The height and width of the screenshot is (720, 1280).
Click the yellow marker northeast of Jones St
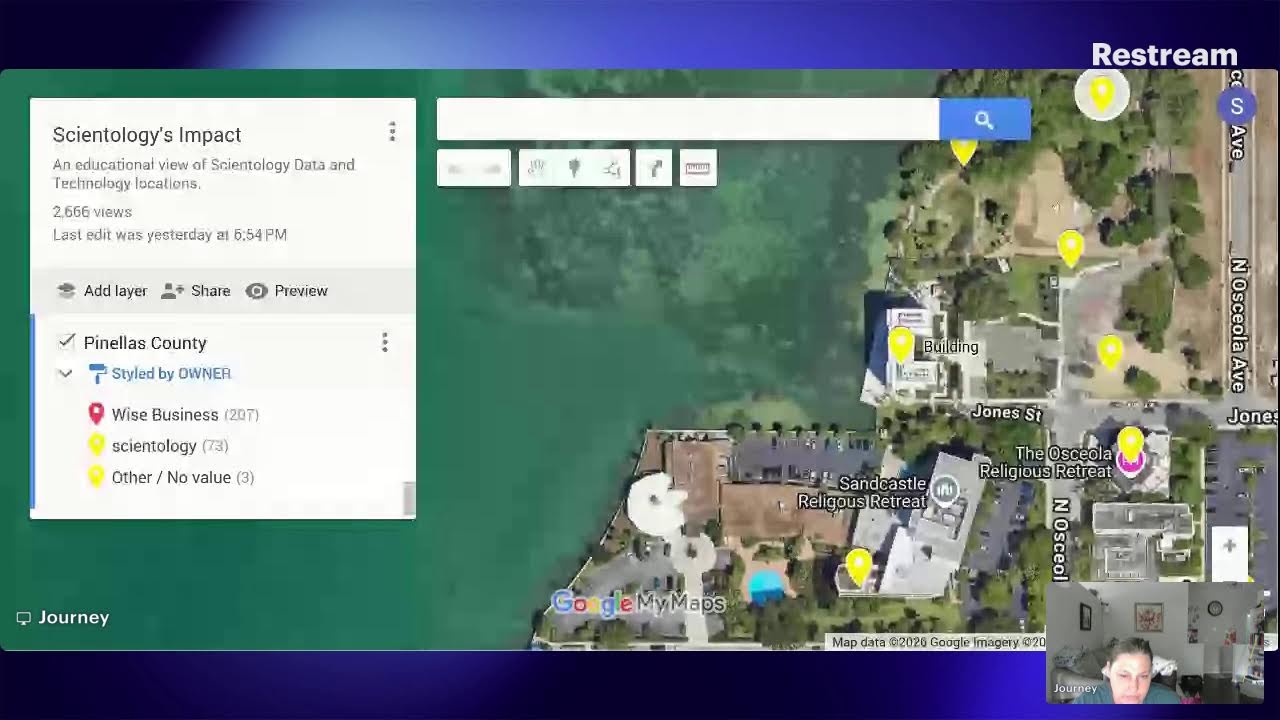pyautogui.click(x=1110, y=352)
